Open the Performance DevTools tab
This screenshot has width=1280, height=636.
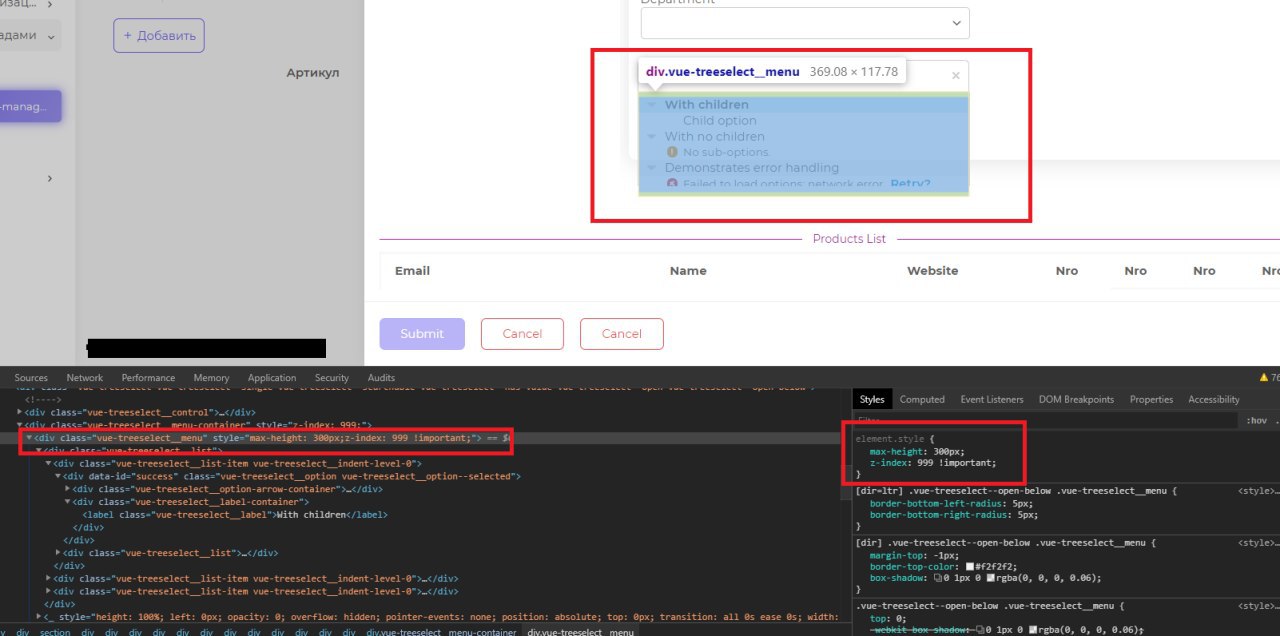click(148, 378)
